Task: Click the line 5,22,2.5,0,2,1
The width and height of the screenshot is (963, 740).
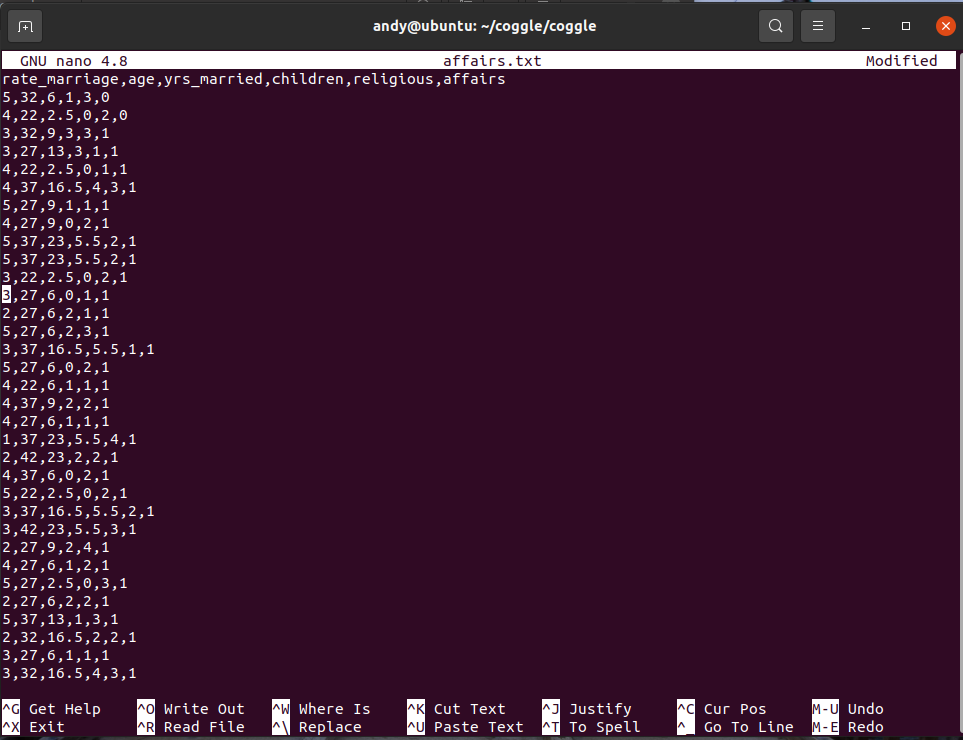Action: (x=65, y=494)
